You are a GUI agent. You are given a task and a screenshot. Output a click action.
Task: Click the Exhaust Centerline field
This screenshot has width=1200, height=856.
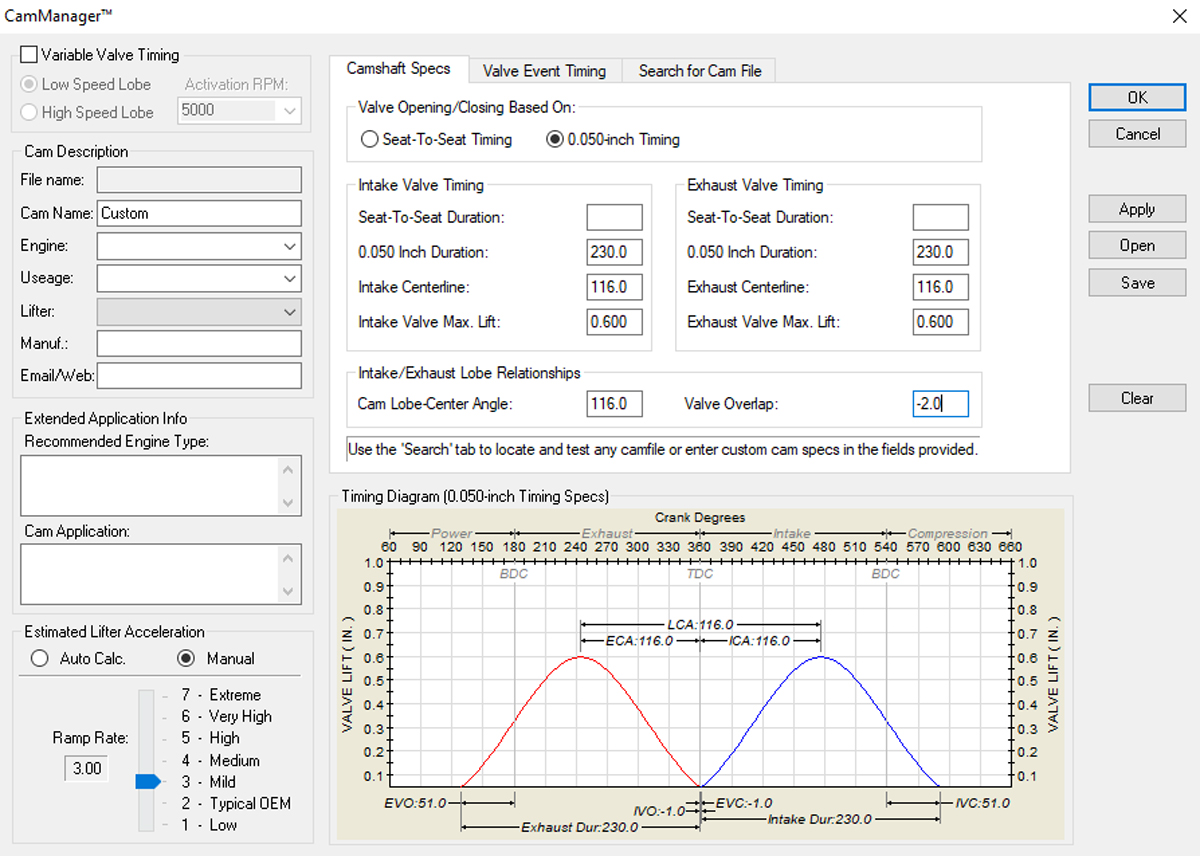click(941, 287)
